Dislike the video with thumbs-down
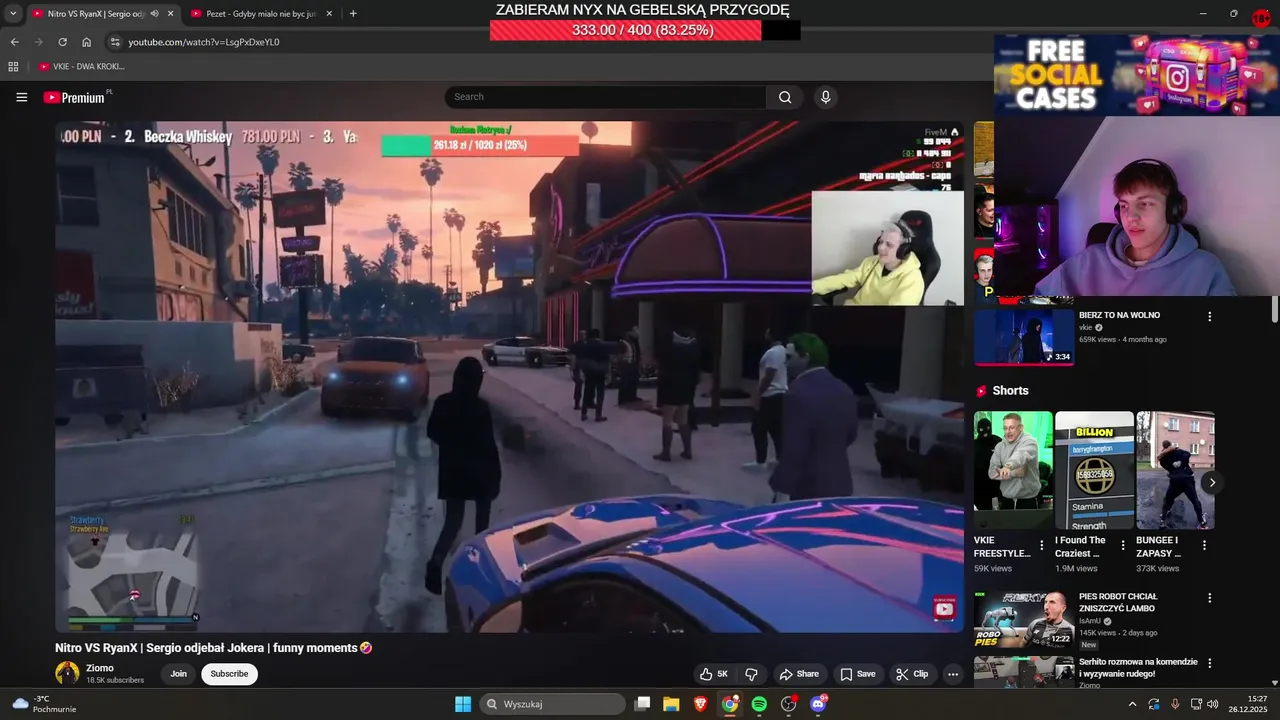Viewport: 1280px width, 720px height. click(x=751, y=674)
